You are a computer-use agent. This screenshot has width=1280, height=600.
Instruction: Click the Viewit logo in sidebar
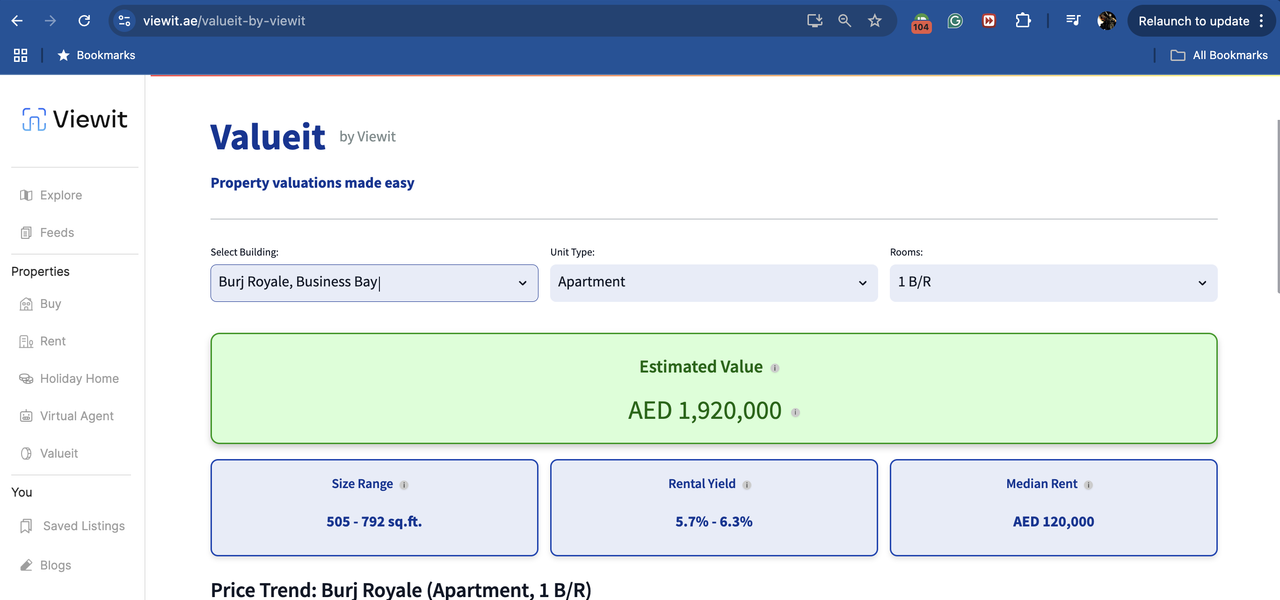pos(75,120)
